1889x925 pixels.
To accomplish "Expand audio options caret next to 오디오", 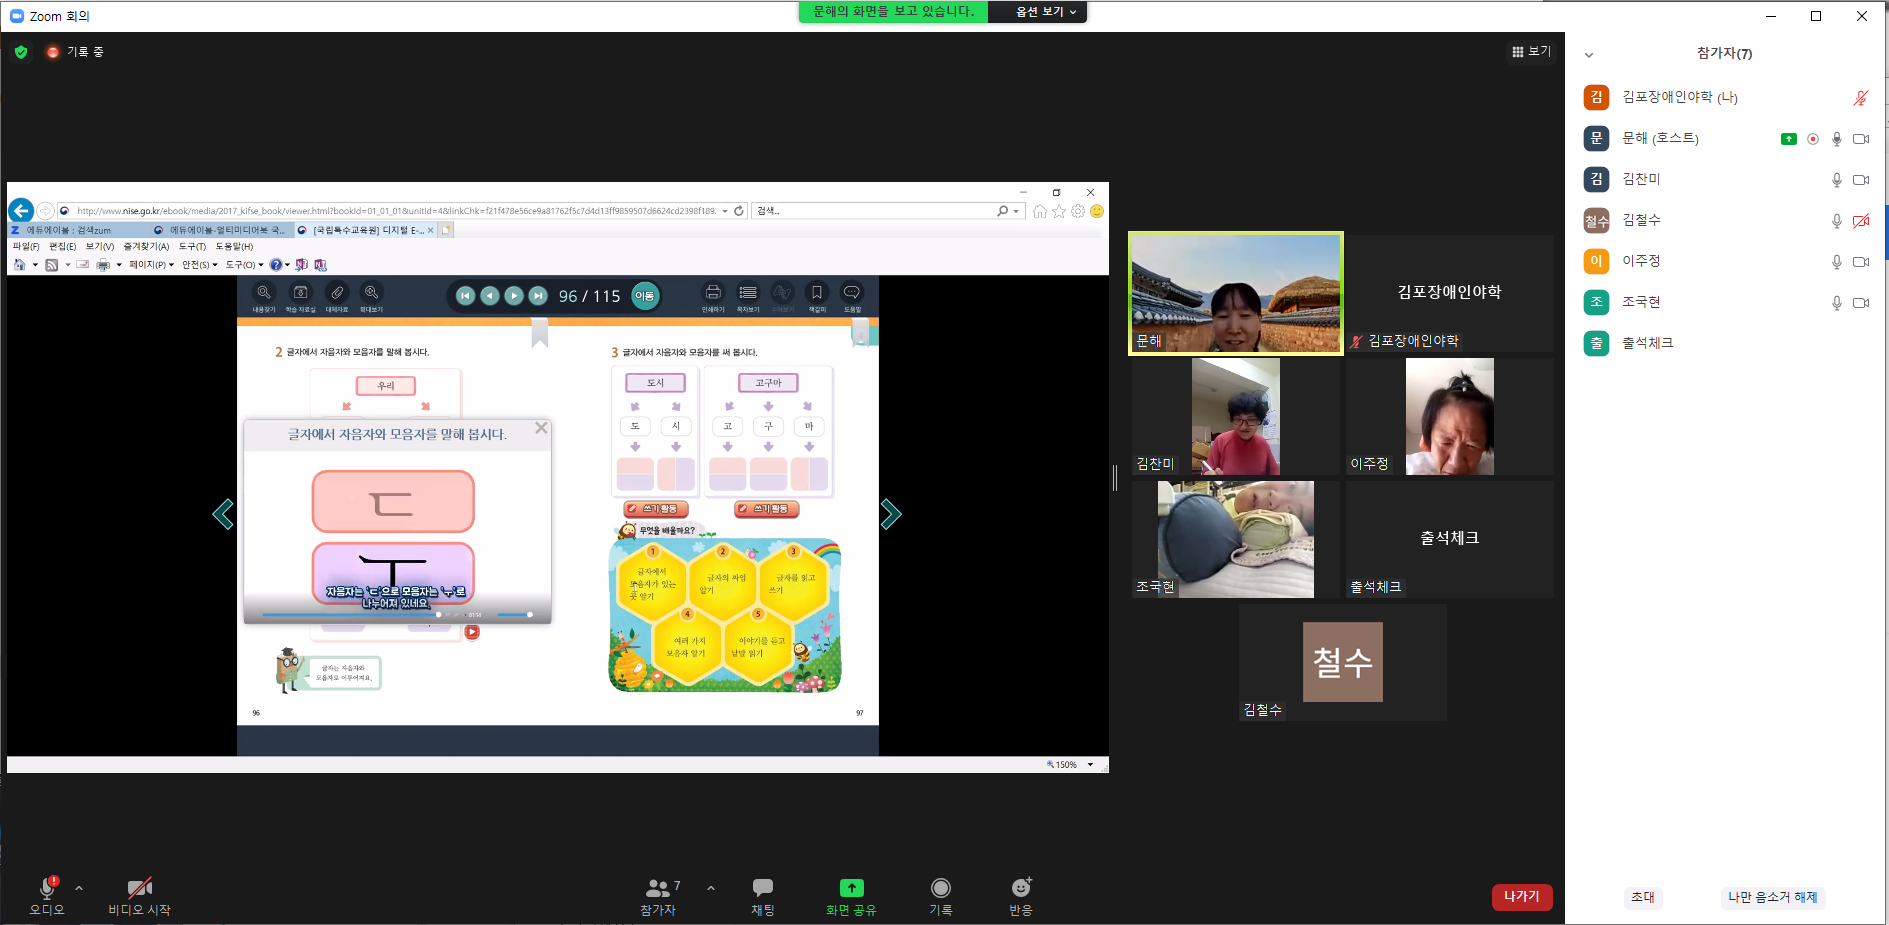I will click(79, 887).
